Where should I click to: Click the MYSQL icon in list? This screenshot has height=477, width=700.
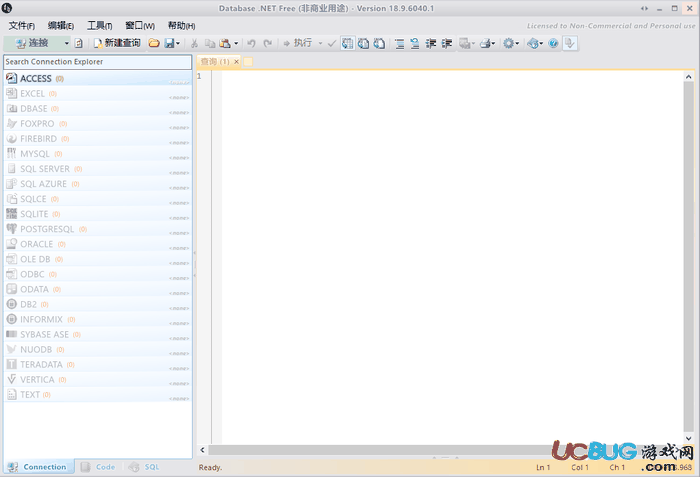[12, 154]
